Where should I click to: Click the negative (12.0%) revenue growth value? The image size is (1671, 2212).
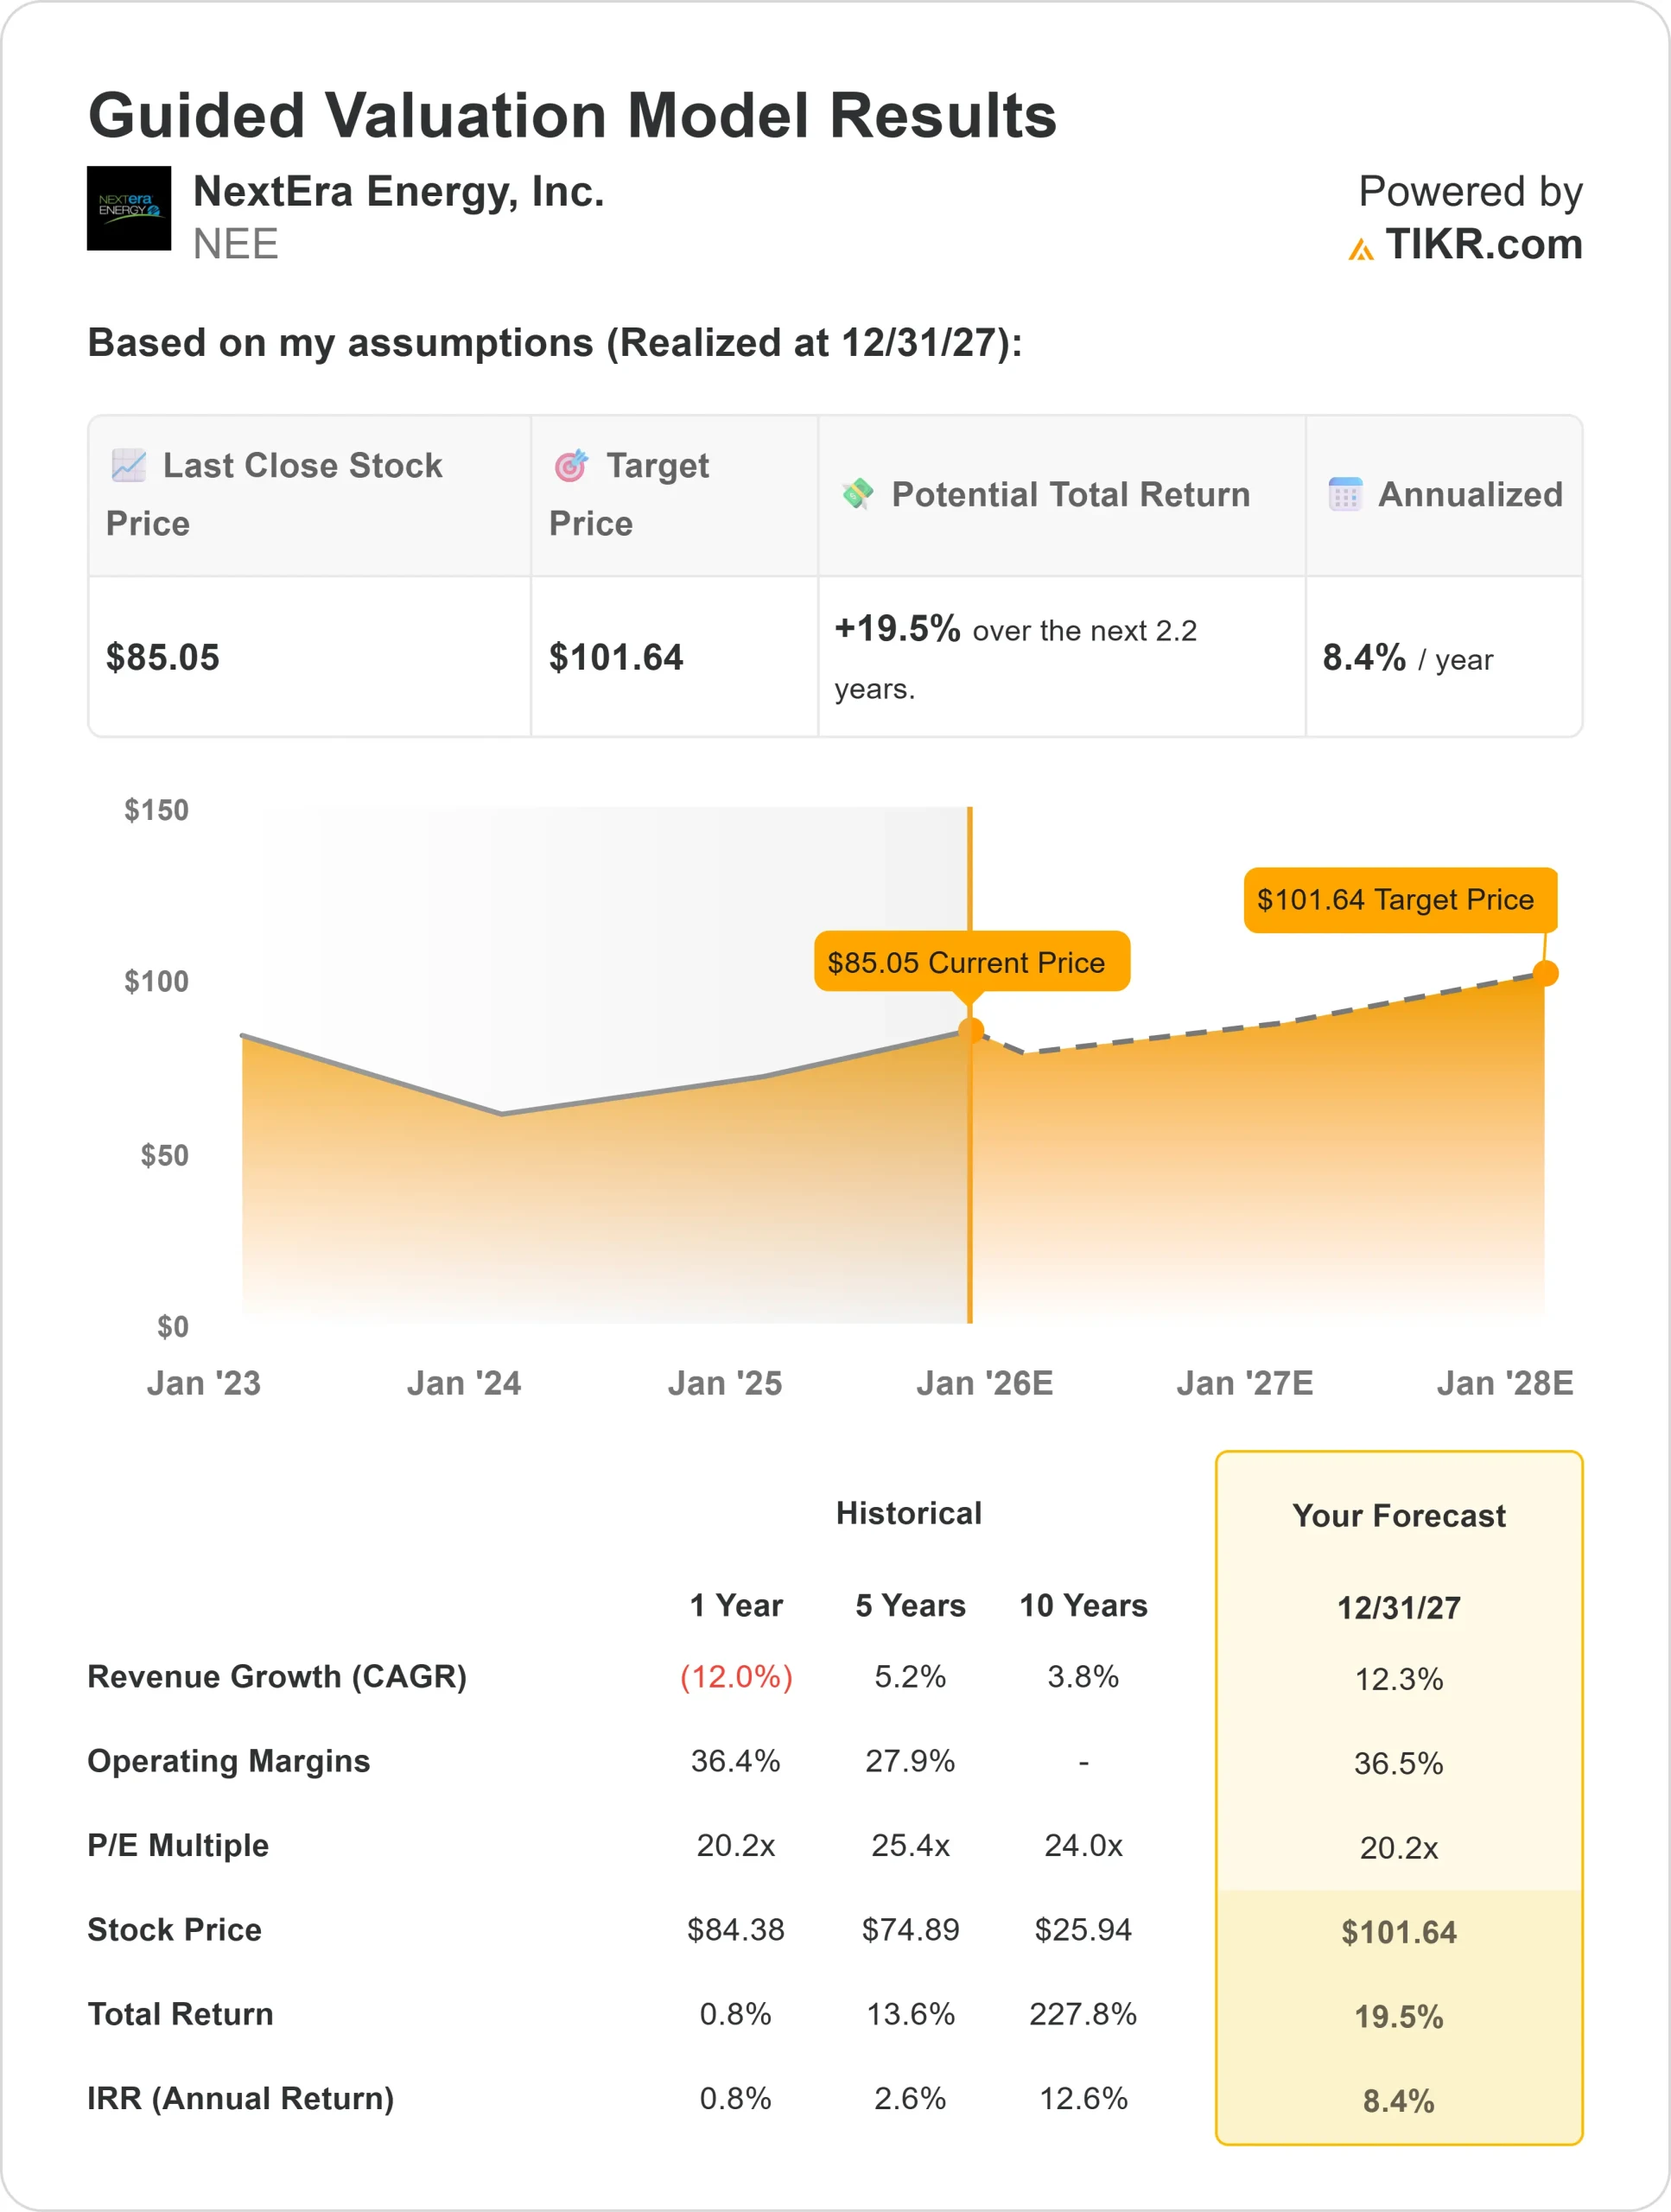point(736,1676)
